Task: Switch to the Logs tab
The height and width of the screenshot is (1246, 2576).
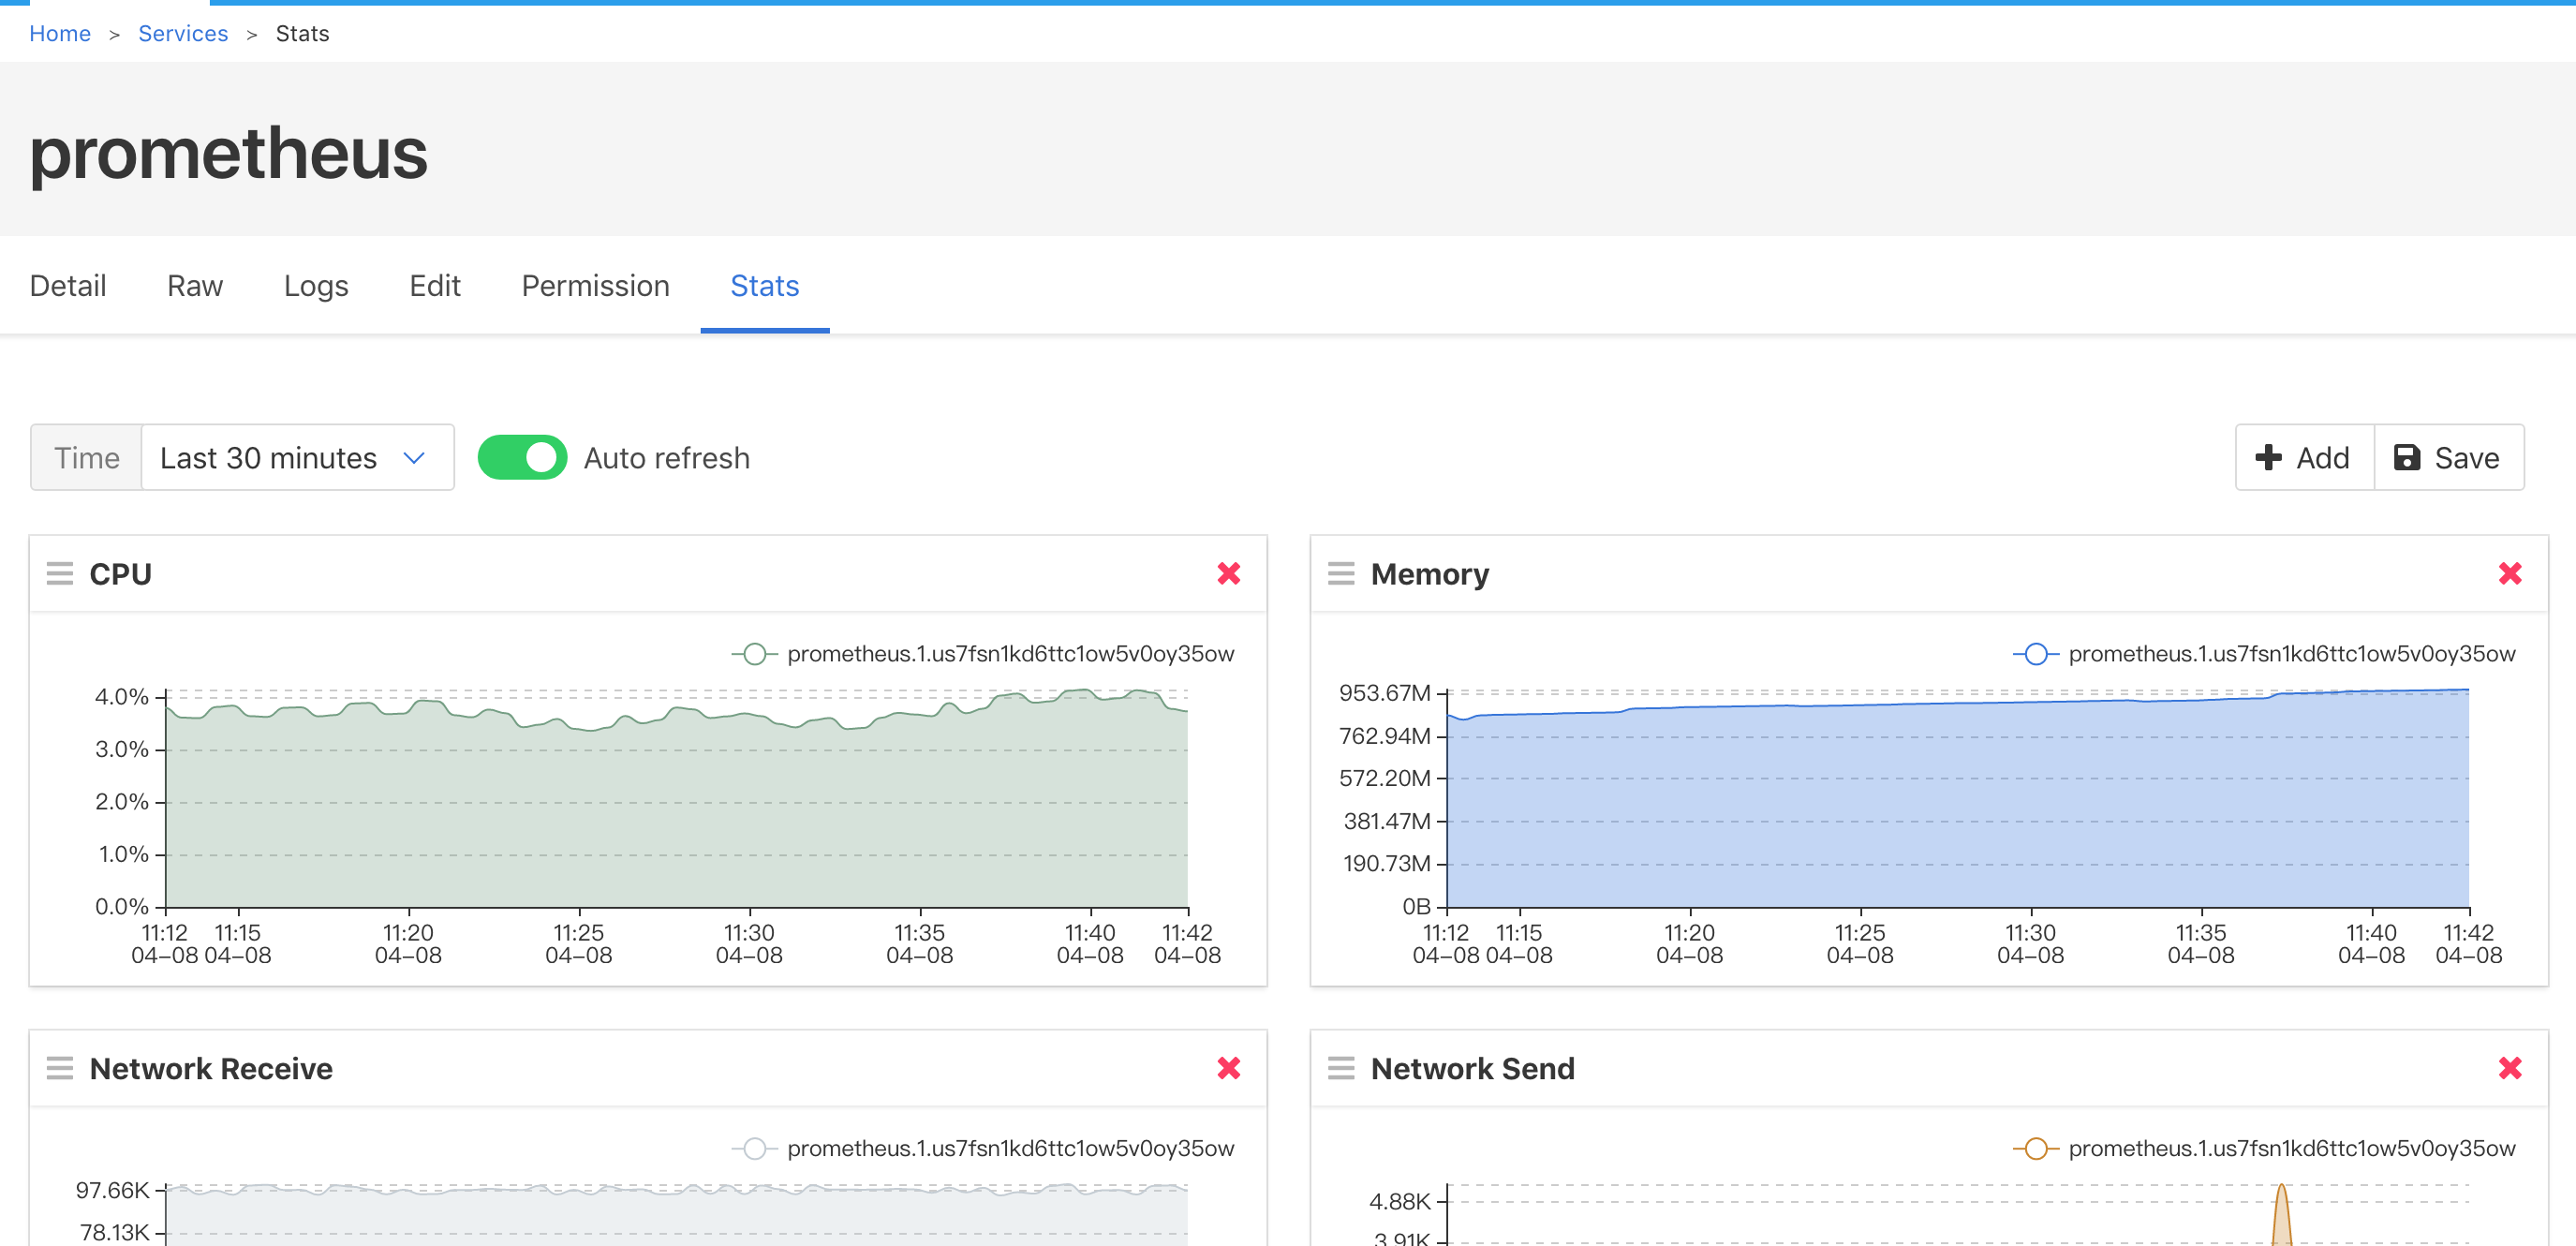Action: (x=315, y=286)
